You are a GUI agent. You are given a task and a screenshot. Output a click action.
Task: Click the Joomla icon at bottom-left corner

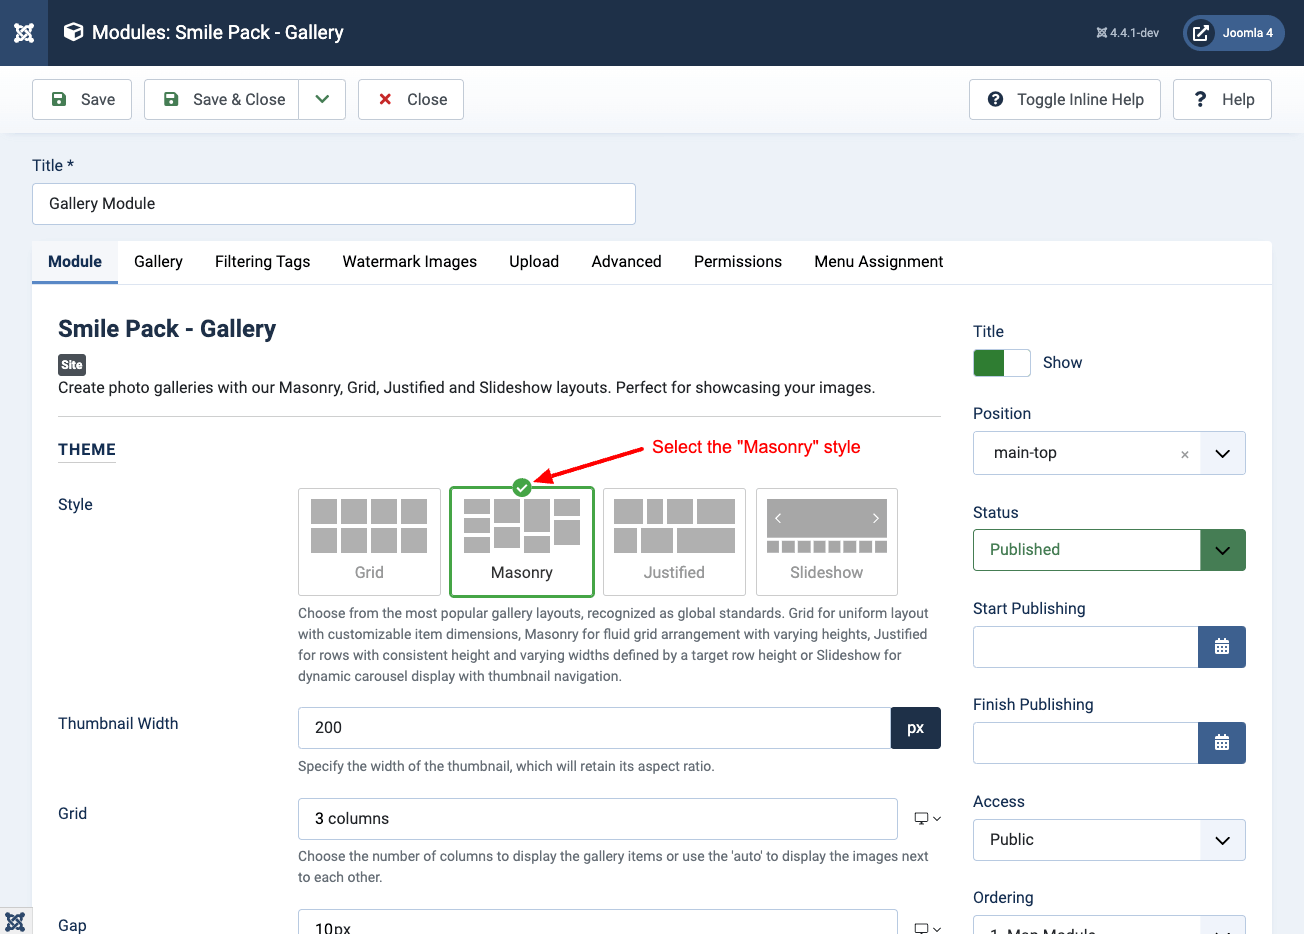tap(15, 921)
